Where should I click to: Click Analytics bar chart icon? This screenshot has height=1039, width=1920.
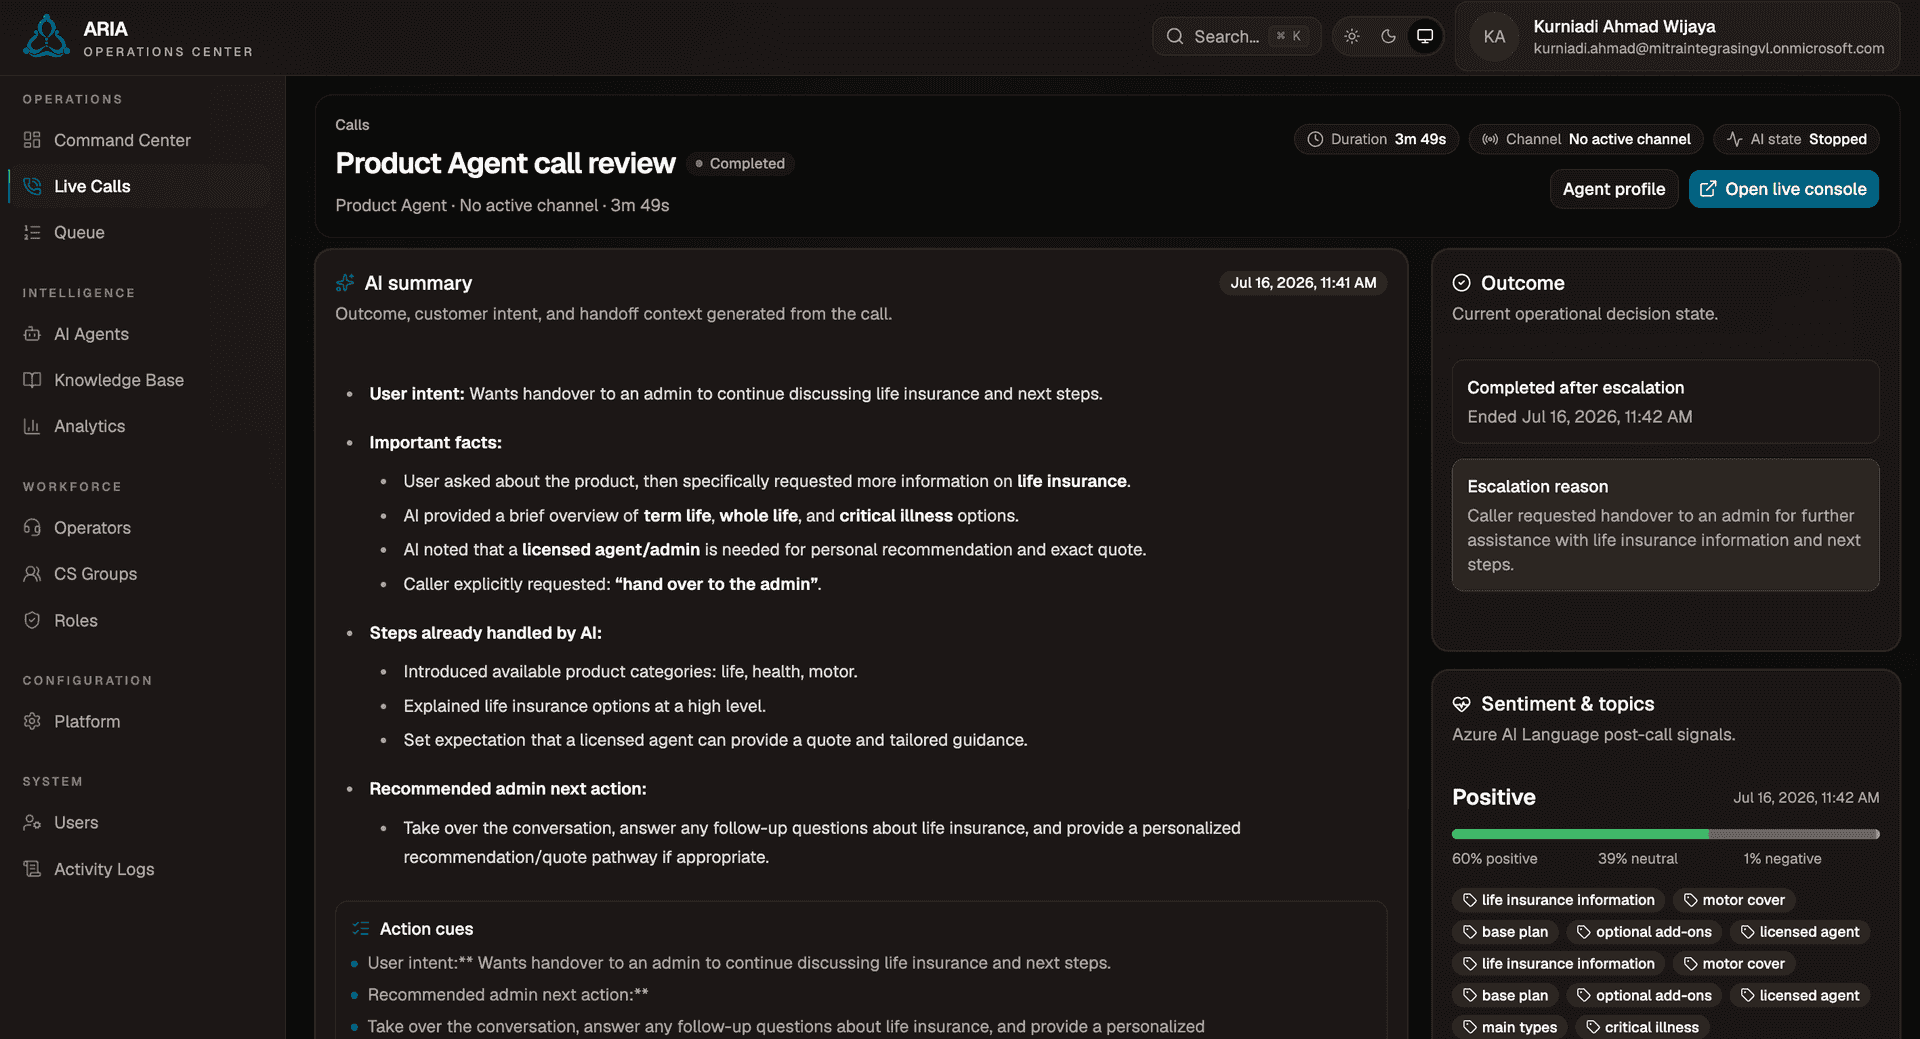point(32,426)
